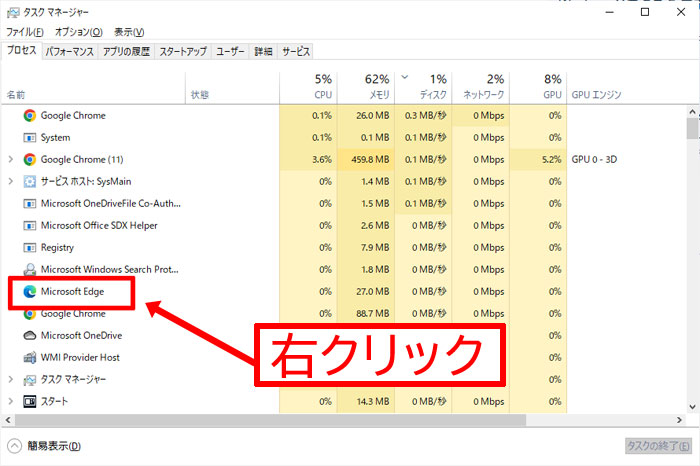Click the Microsoft OneDrive cloud icon
This screenshot has height=466, width=700.
(x=29, y=335)
